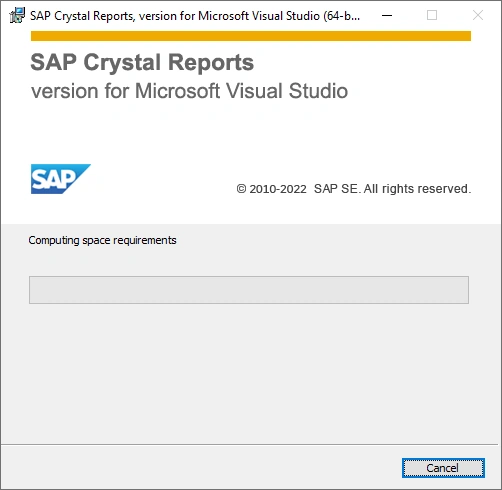Click the word "Computing" in the status line
Viewport: 502px width, 490px height.
click(54, 240)
